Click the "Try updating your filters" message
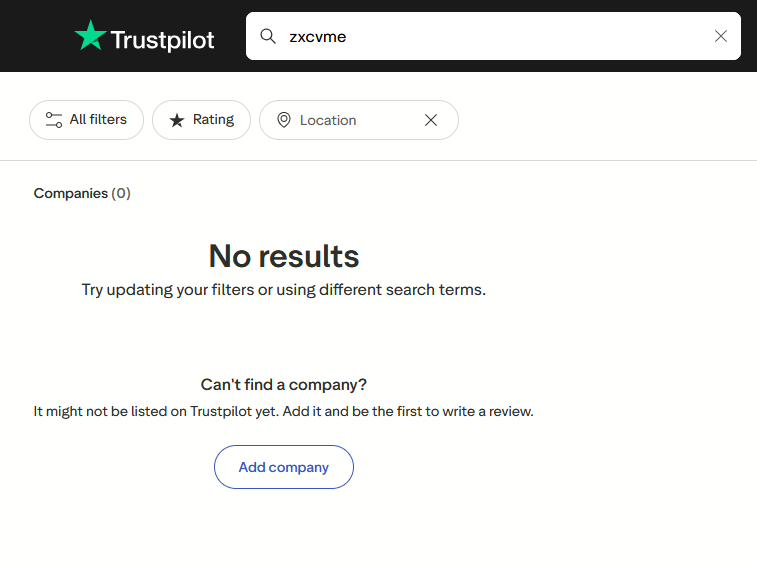Screen dimensions: 757x566 284,290
